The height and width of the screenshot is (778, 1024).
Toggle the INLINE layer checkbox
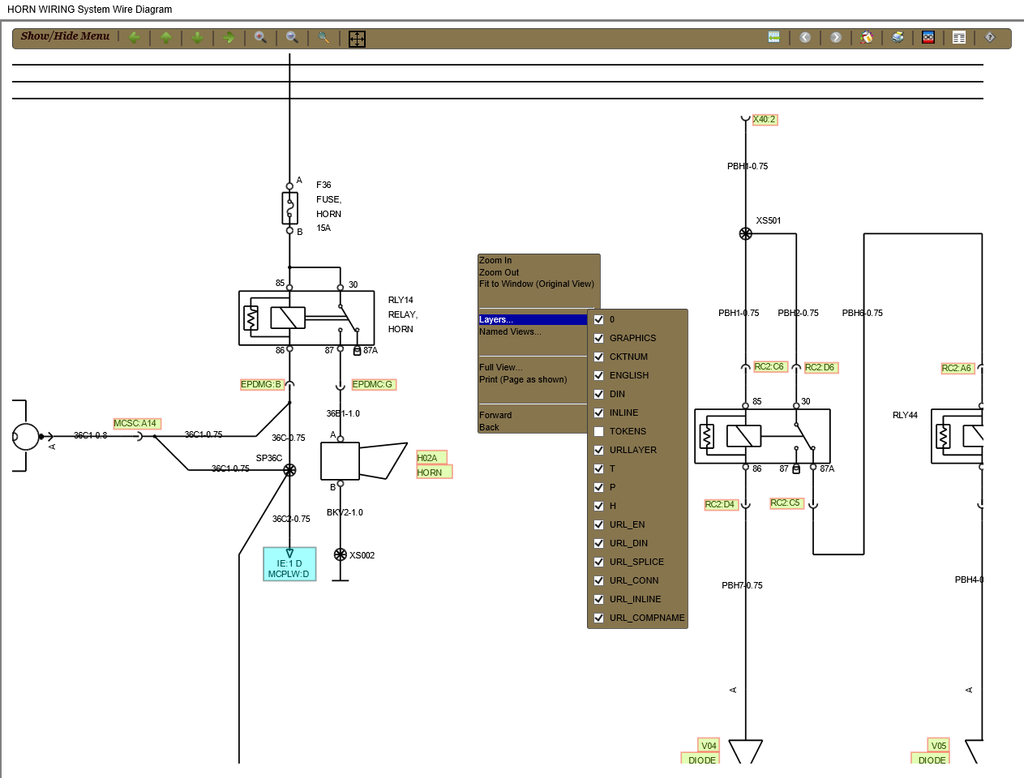click(x=598, y=412)
